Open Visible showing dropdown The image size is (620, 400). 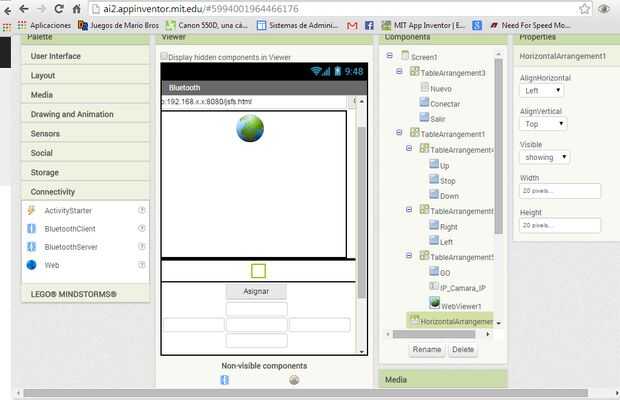tap(545, 157)
